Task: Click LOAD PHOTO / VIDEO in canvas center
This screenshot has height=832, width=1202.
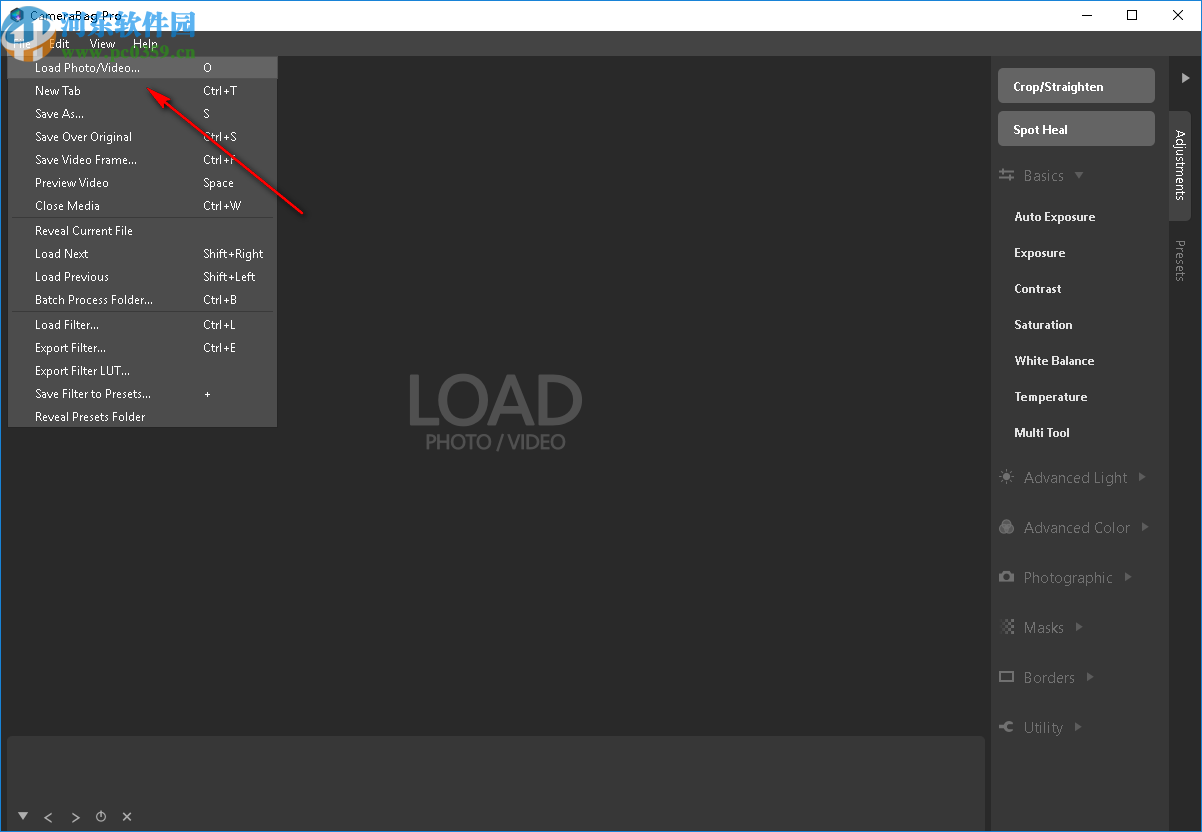Action: click(495, 412)
